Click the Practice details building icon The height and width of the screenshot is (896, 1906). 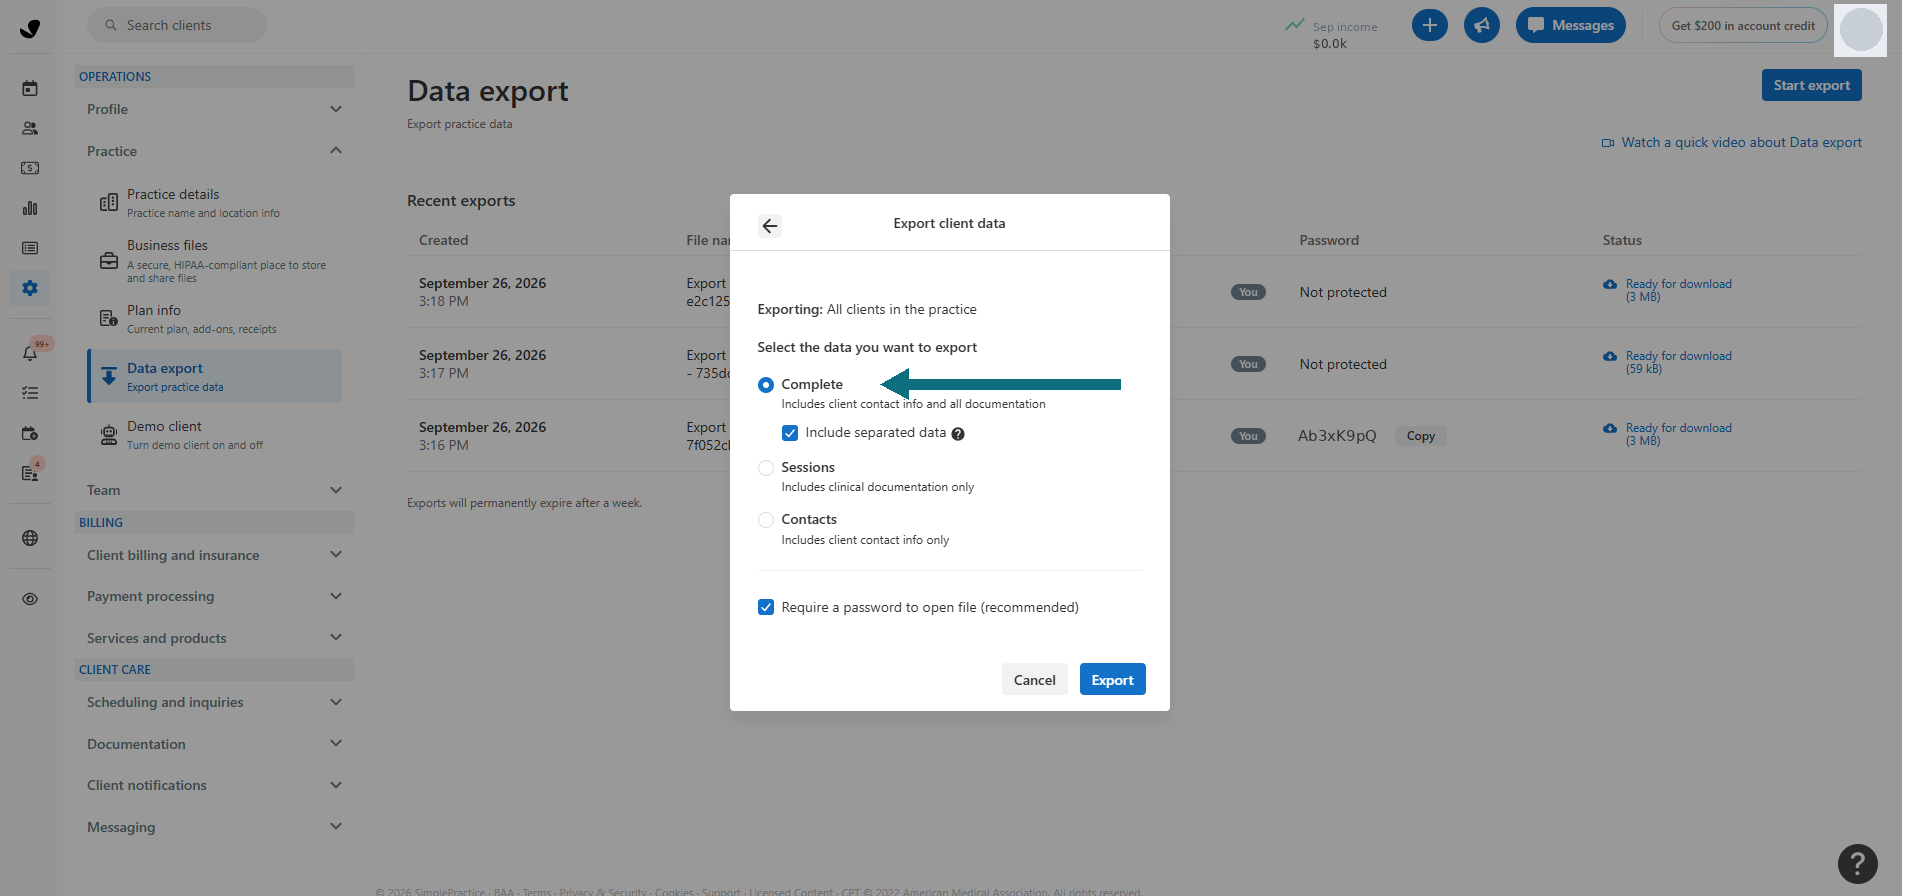(x=109, y=203)
